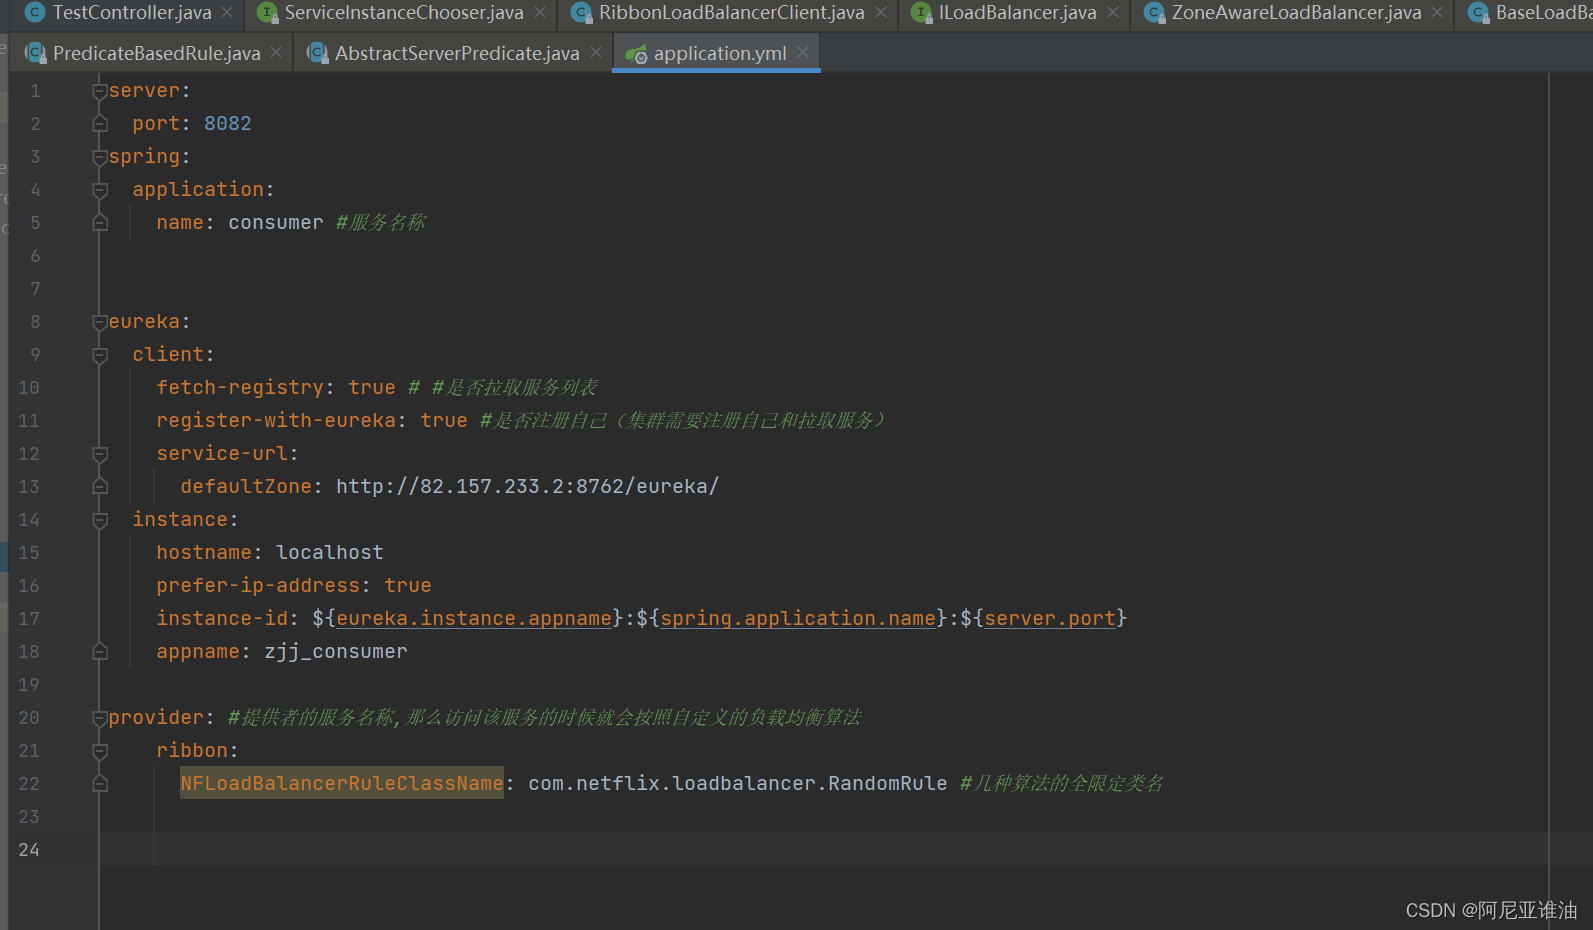1593x930 pixels.
Task: Click the prefer-ip-address key
Action: click(x=258, y=585)
